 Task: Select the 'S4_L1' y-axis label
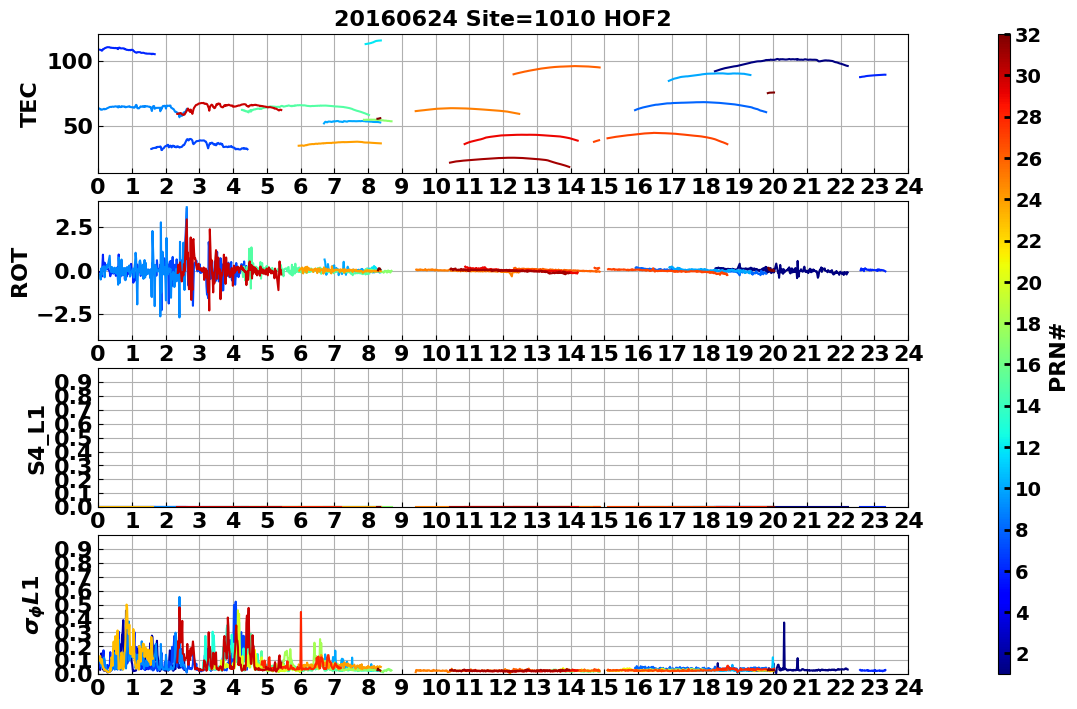(36, 440)
